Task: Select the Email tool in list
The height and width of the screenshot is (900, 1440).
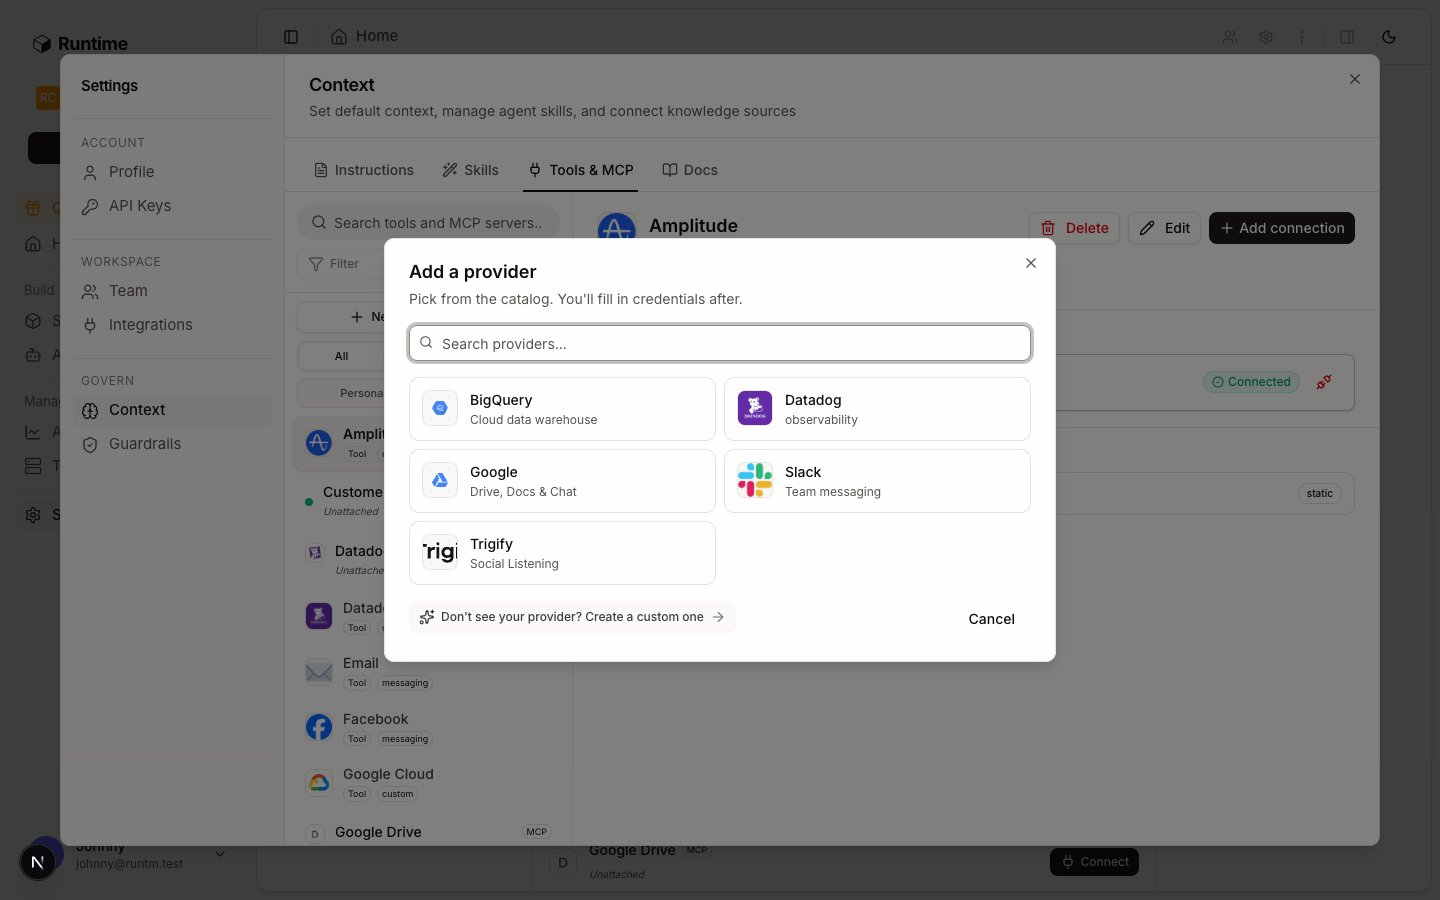Action: 428,671
